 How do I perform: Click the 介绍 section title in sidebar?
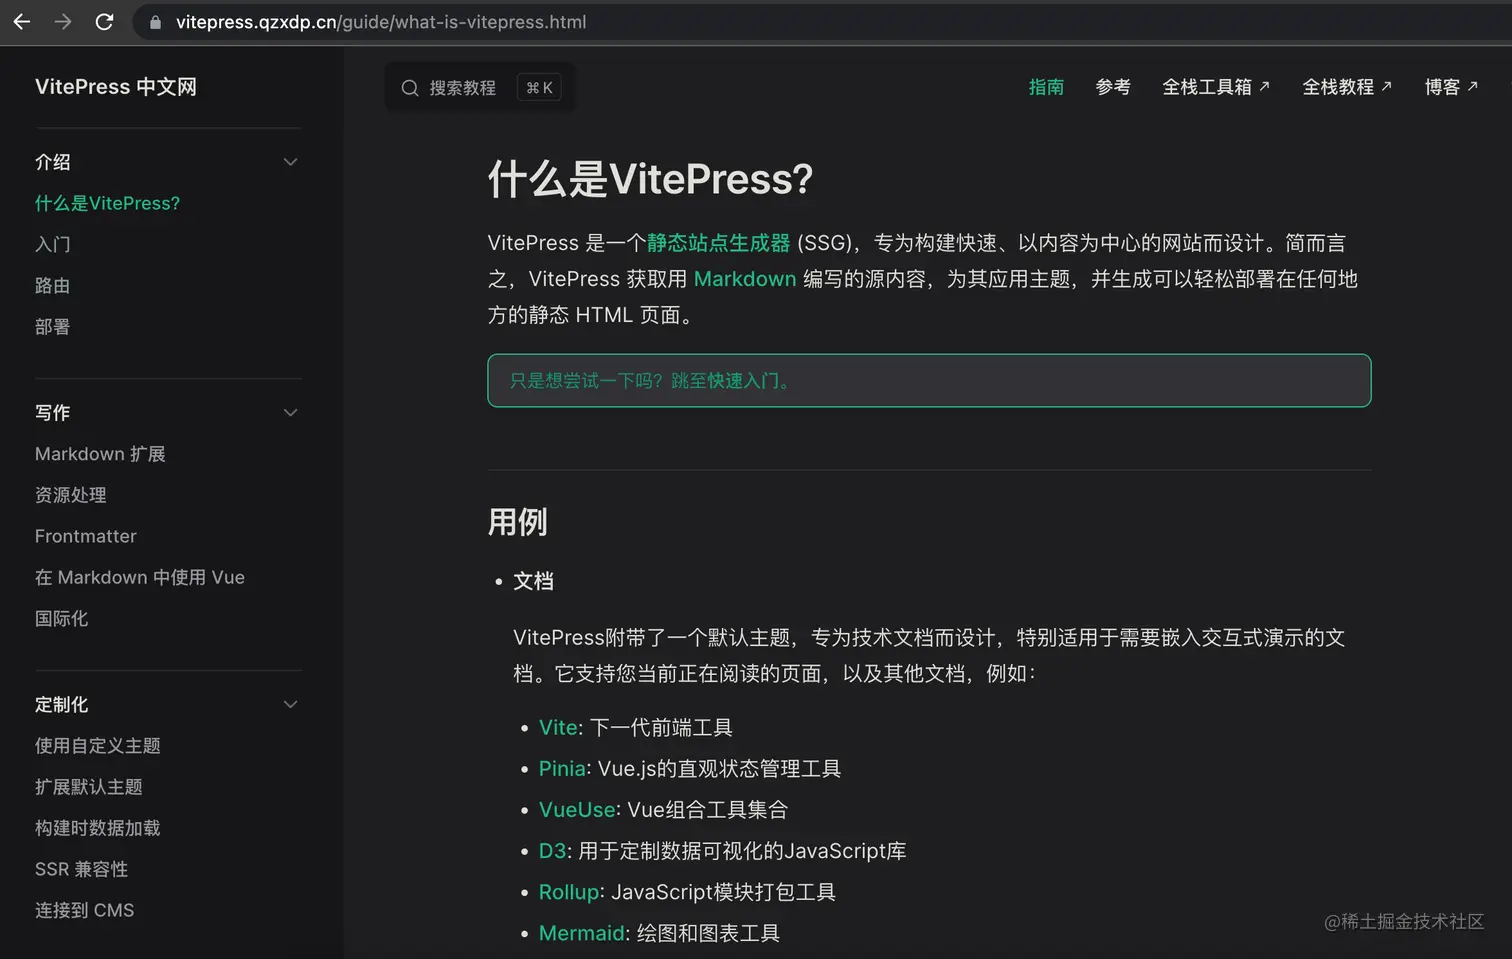(x=53, y=162)
